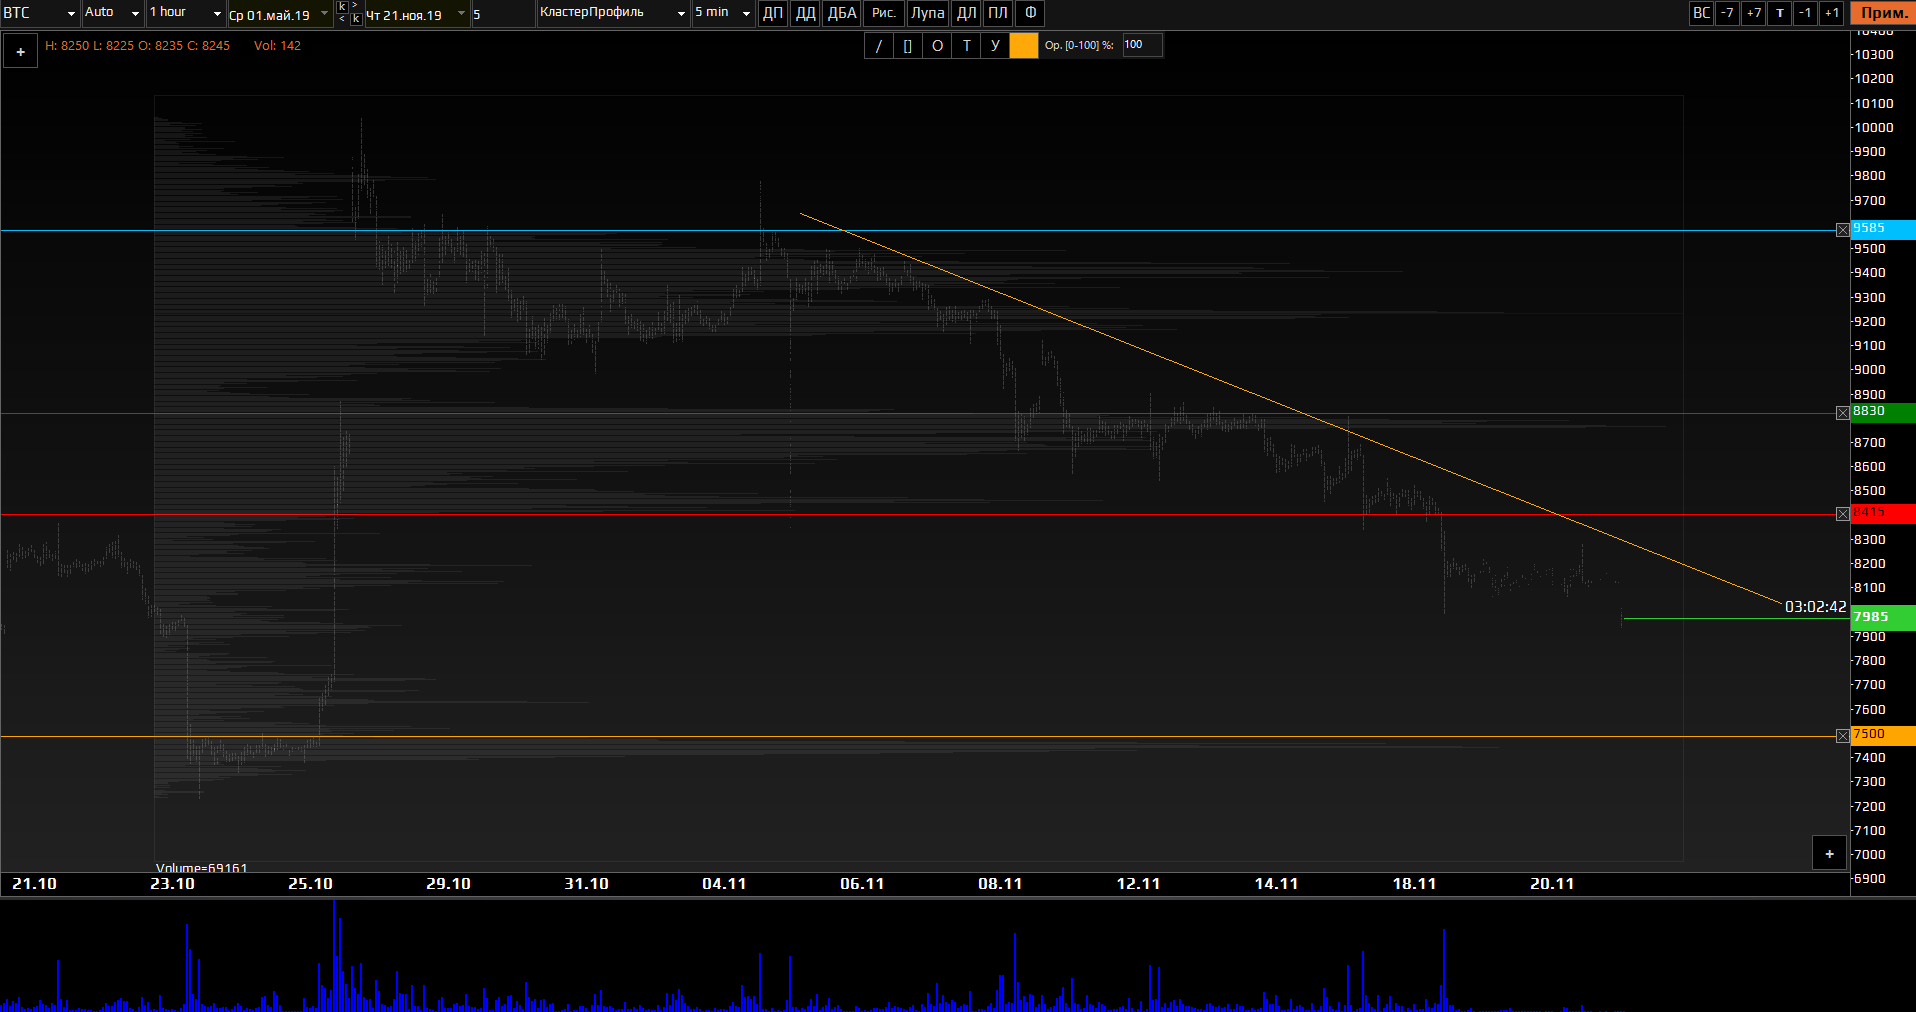Click the ВС toolbar button
Image resolution: width=1916 pixels, height=1012 pixels.
[x=1701, y=13]
